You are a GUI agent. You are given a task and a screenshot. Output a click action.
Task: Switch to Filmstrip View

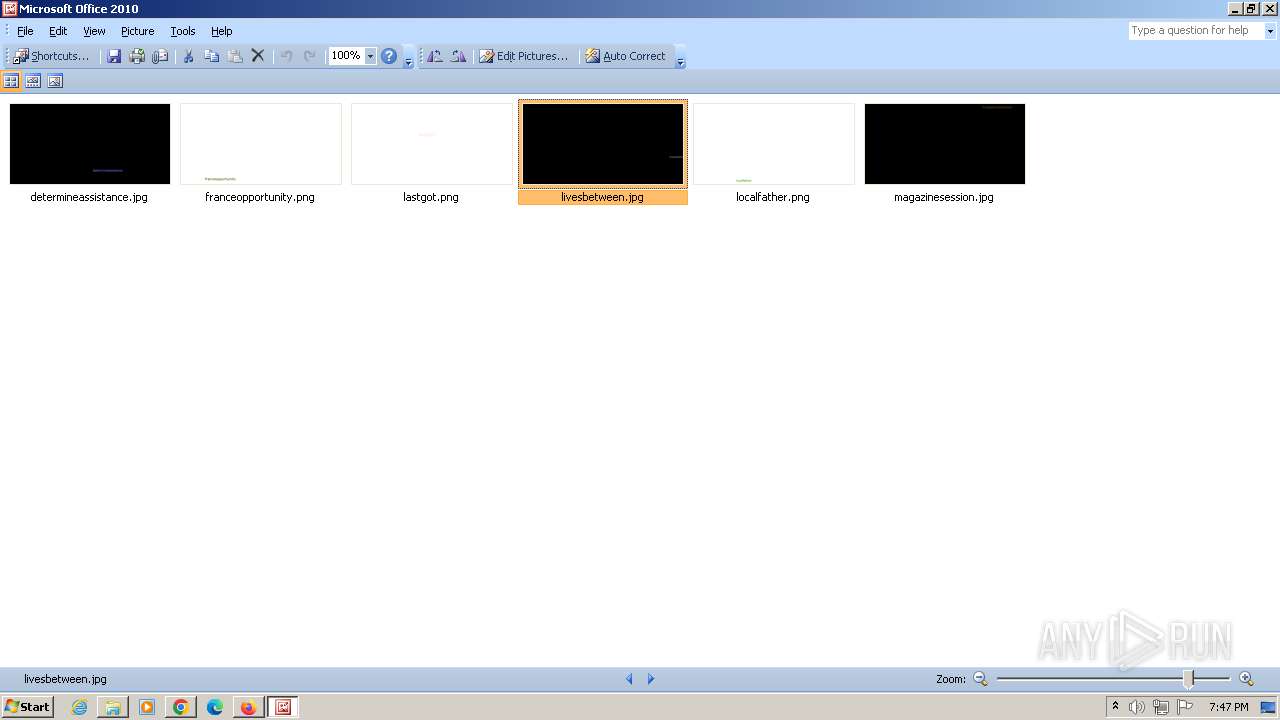click(33, 81)
